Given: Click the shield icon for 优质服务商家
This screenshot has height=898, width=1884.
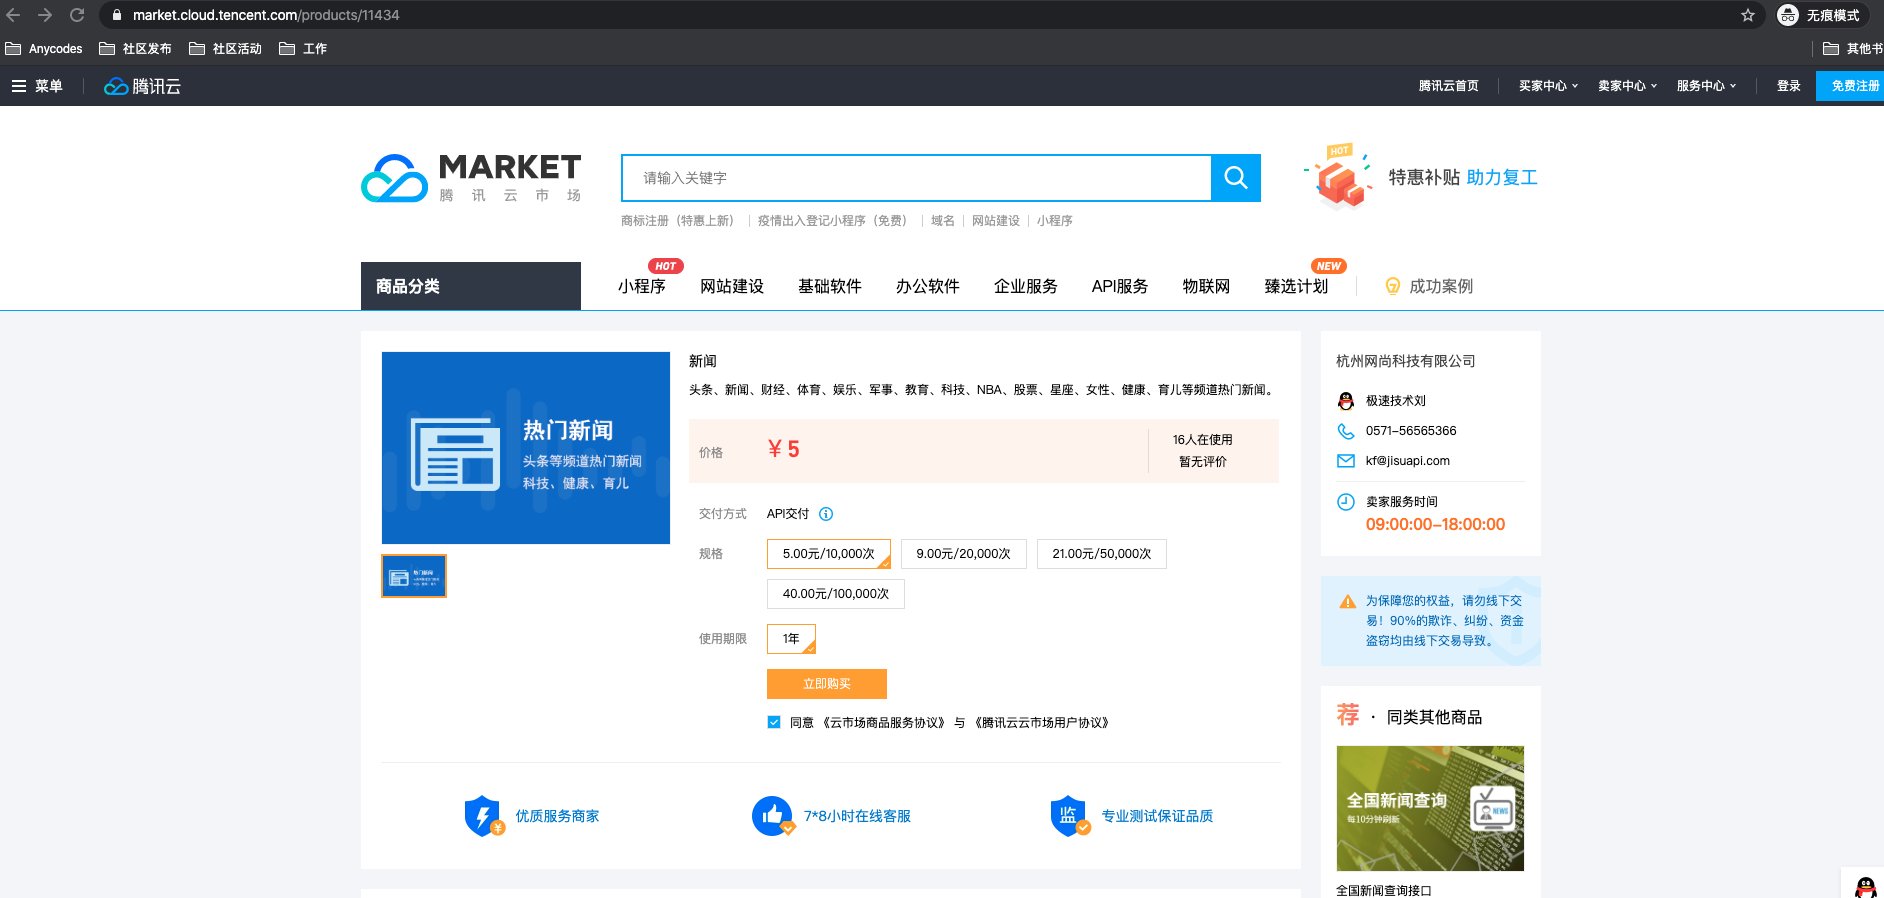Looking at the screenshot, I should [x=484, y=816].
